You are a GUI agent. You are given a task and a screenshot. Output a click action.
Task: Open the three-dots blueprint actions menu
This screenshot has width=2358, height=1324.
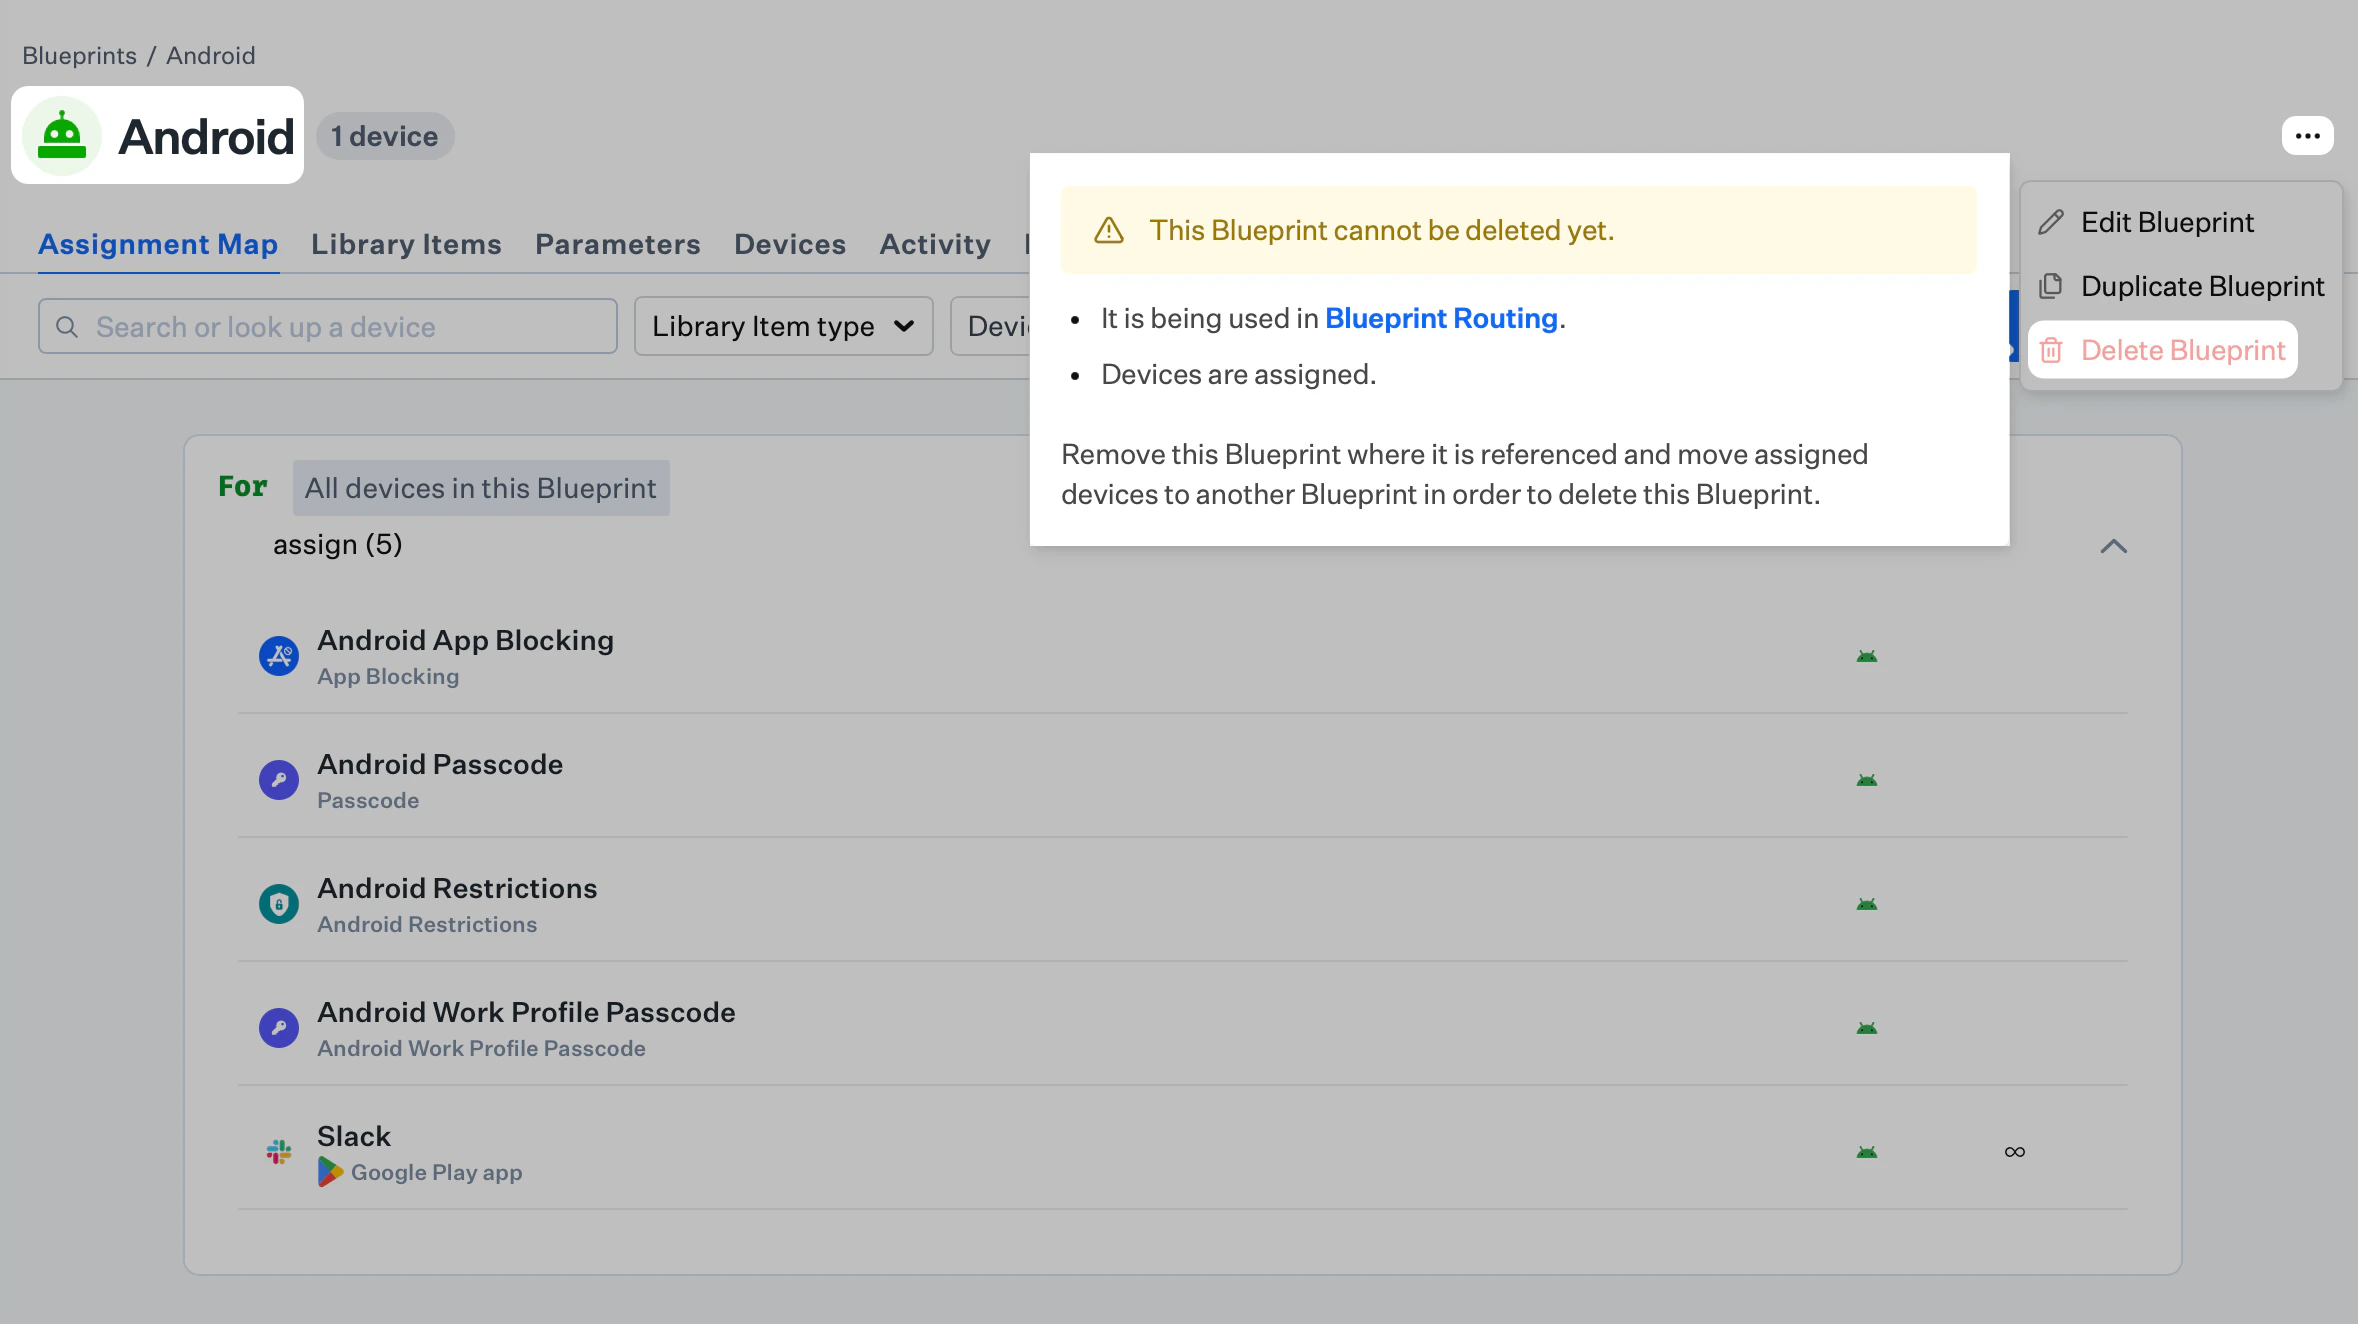pyautogui.click(x=2307, y=136)
